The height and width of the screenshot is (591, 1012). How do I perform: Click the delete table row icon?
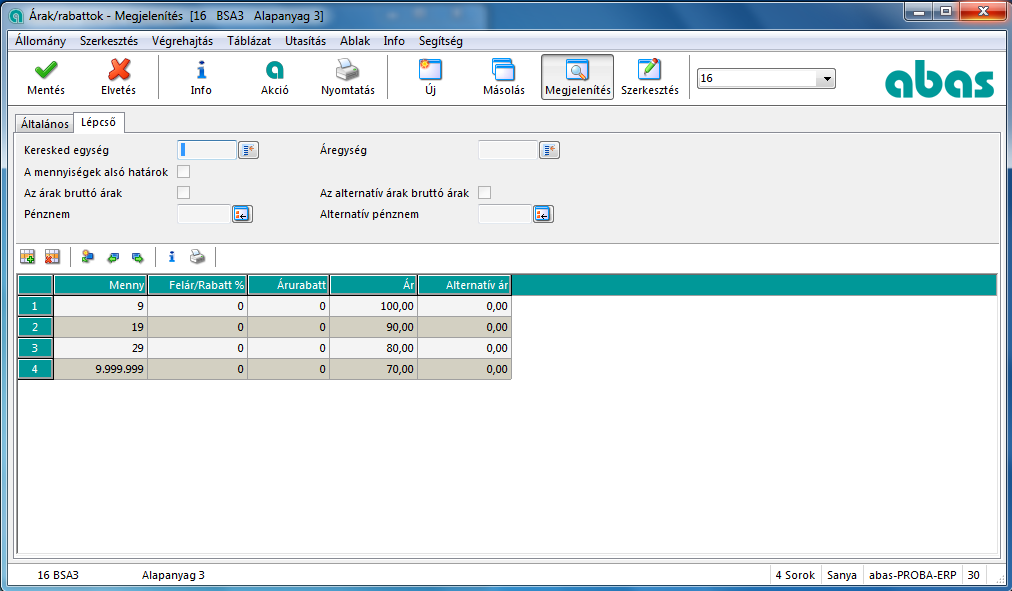52,257
